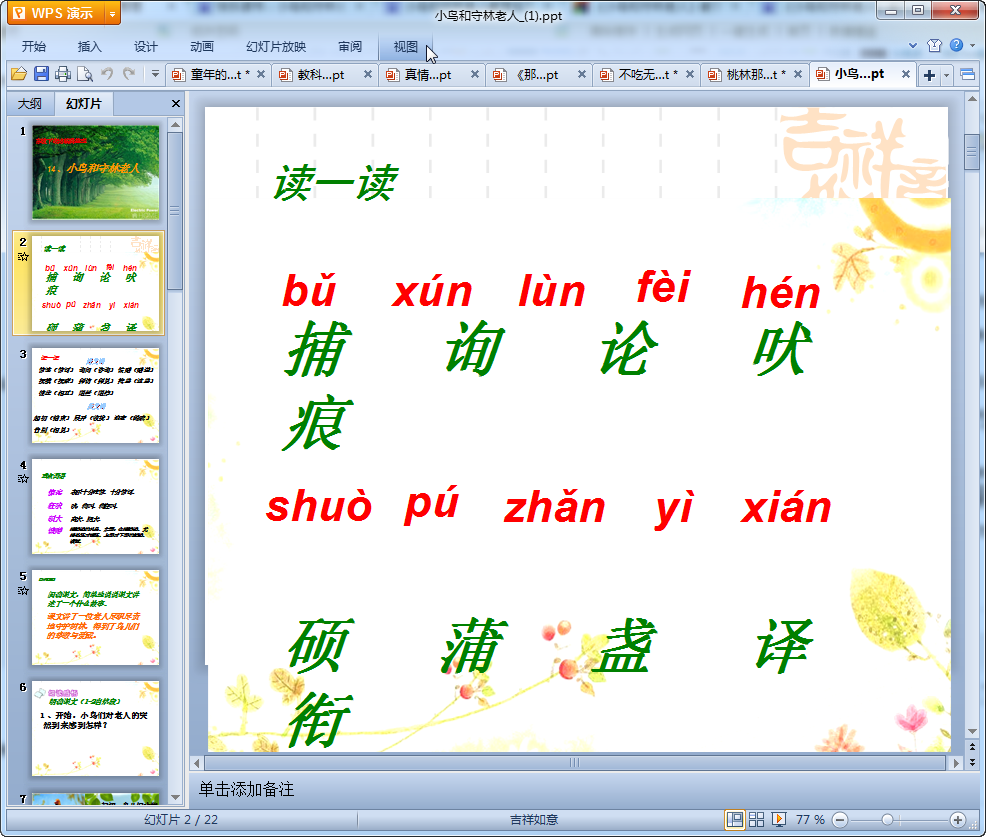
Task: Go to next slide via double-down arrow
Action: click(972, 762)
